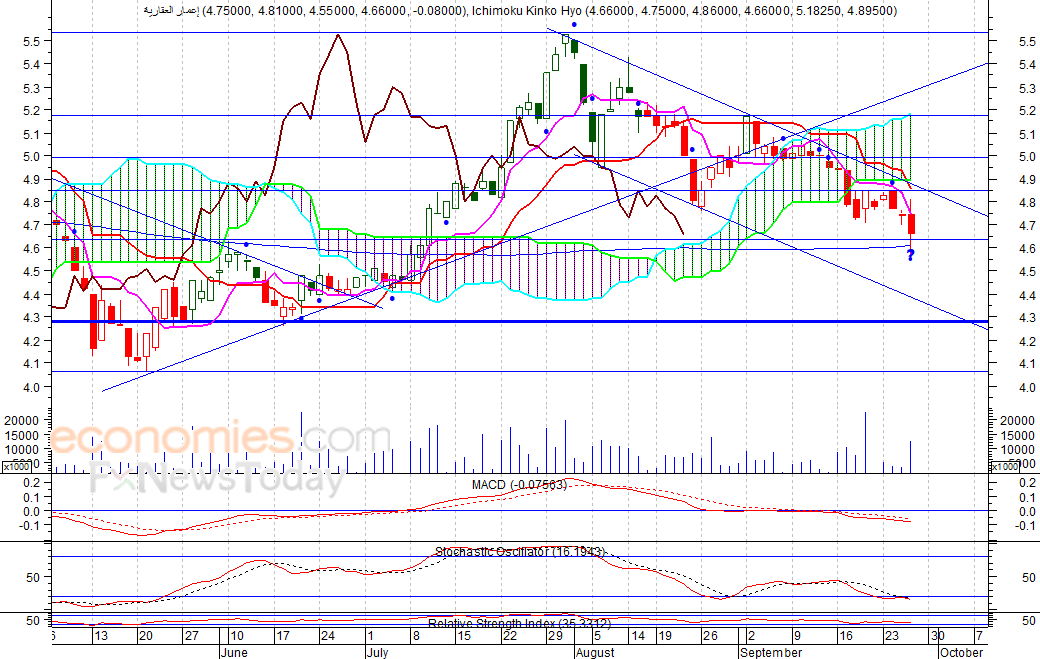Image resolution: width=1040 pixels, height=659 pixels.
Task: Click the August 26 date label
Action: [x=710, y=636]
